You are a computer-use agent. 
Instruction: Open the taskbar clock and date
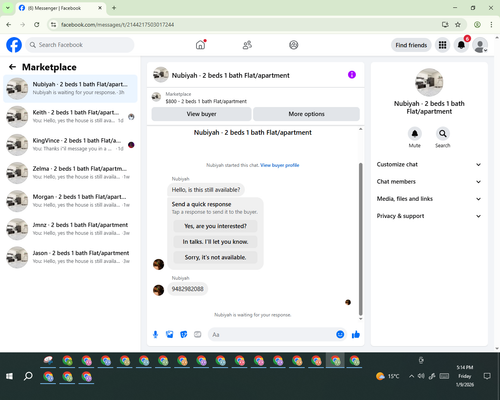pos(465,376)
